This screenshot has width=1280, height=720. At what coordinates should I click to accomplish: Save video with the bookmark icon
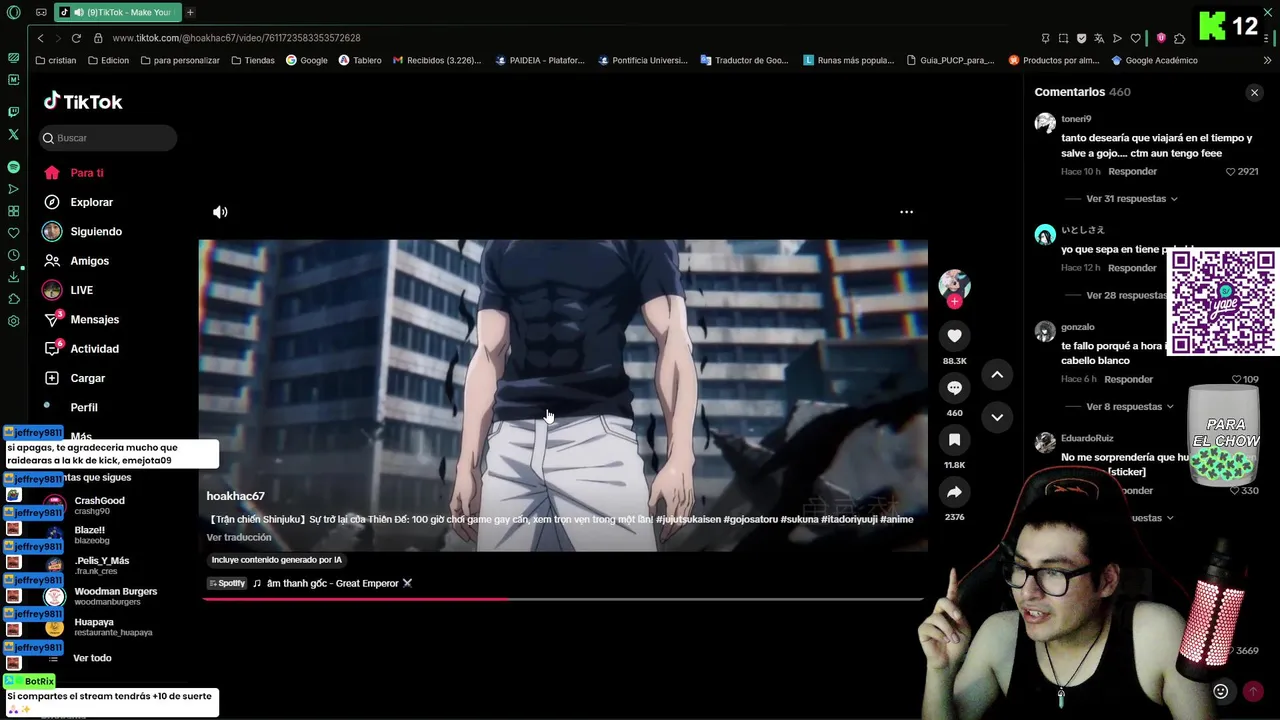pyautogui.click(x=954, y=440)
